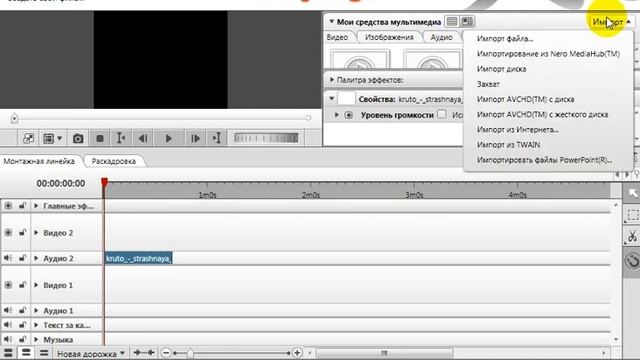The height and width of the screenshot is (360, 640).
Task: Choose Импорт из Интернета... item
Action: point(518,130)
